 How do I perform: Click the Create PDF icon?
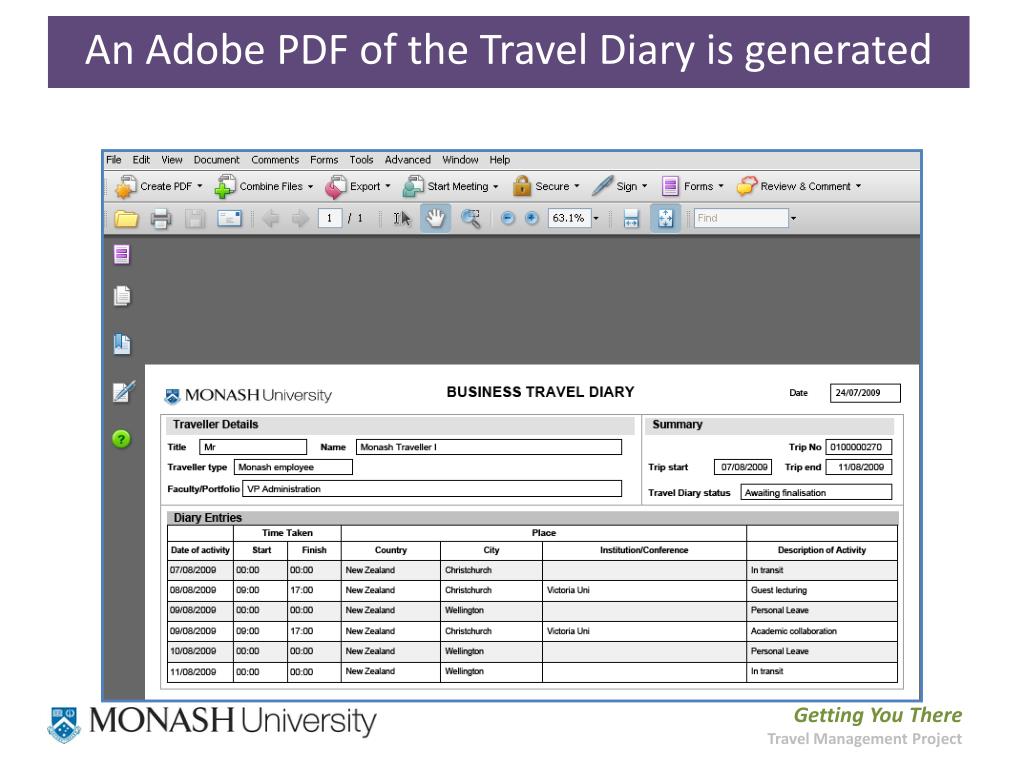click(125, 187)
